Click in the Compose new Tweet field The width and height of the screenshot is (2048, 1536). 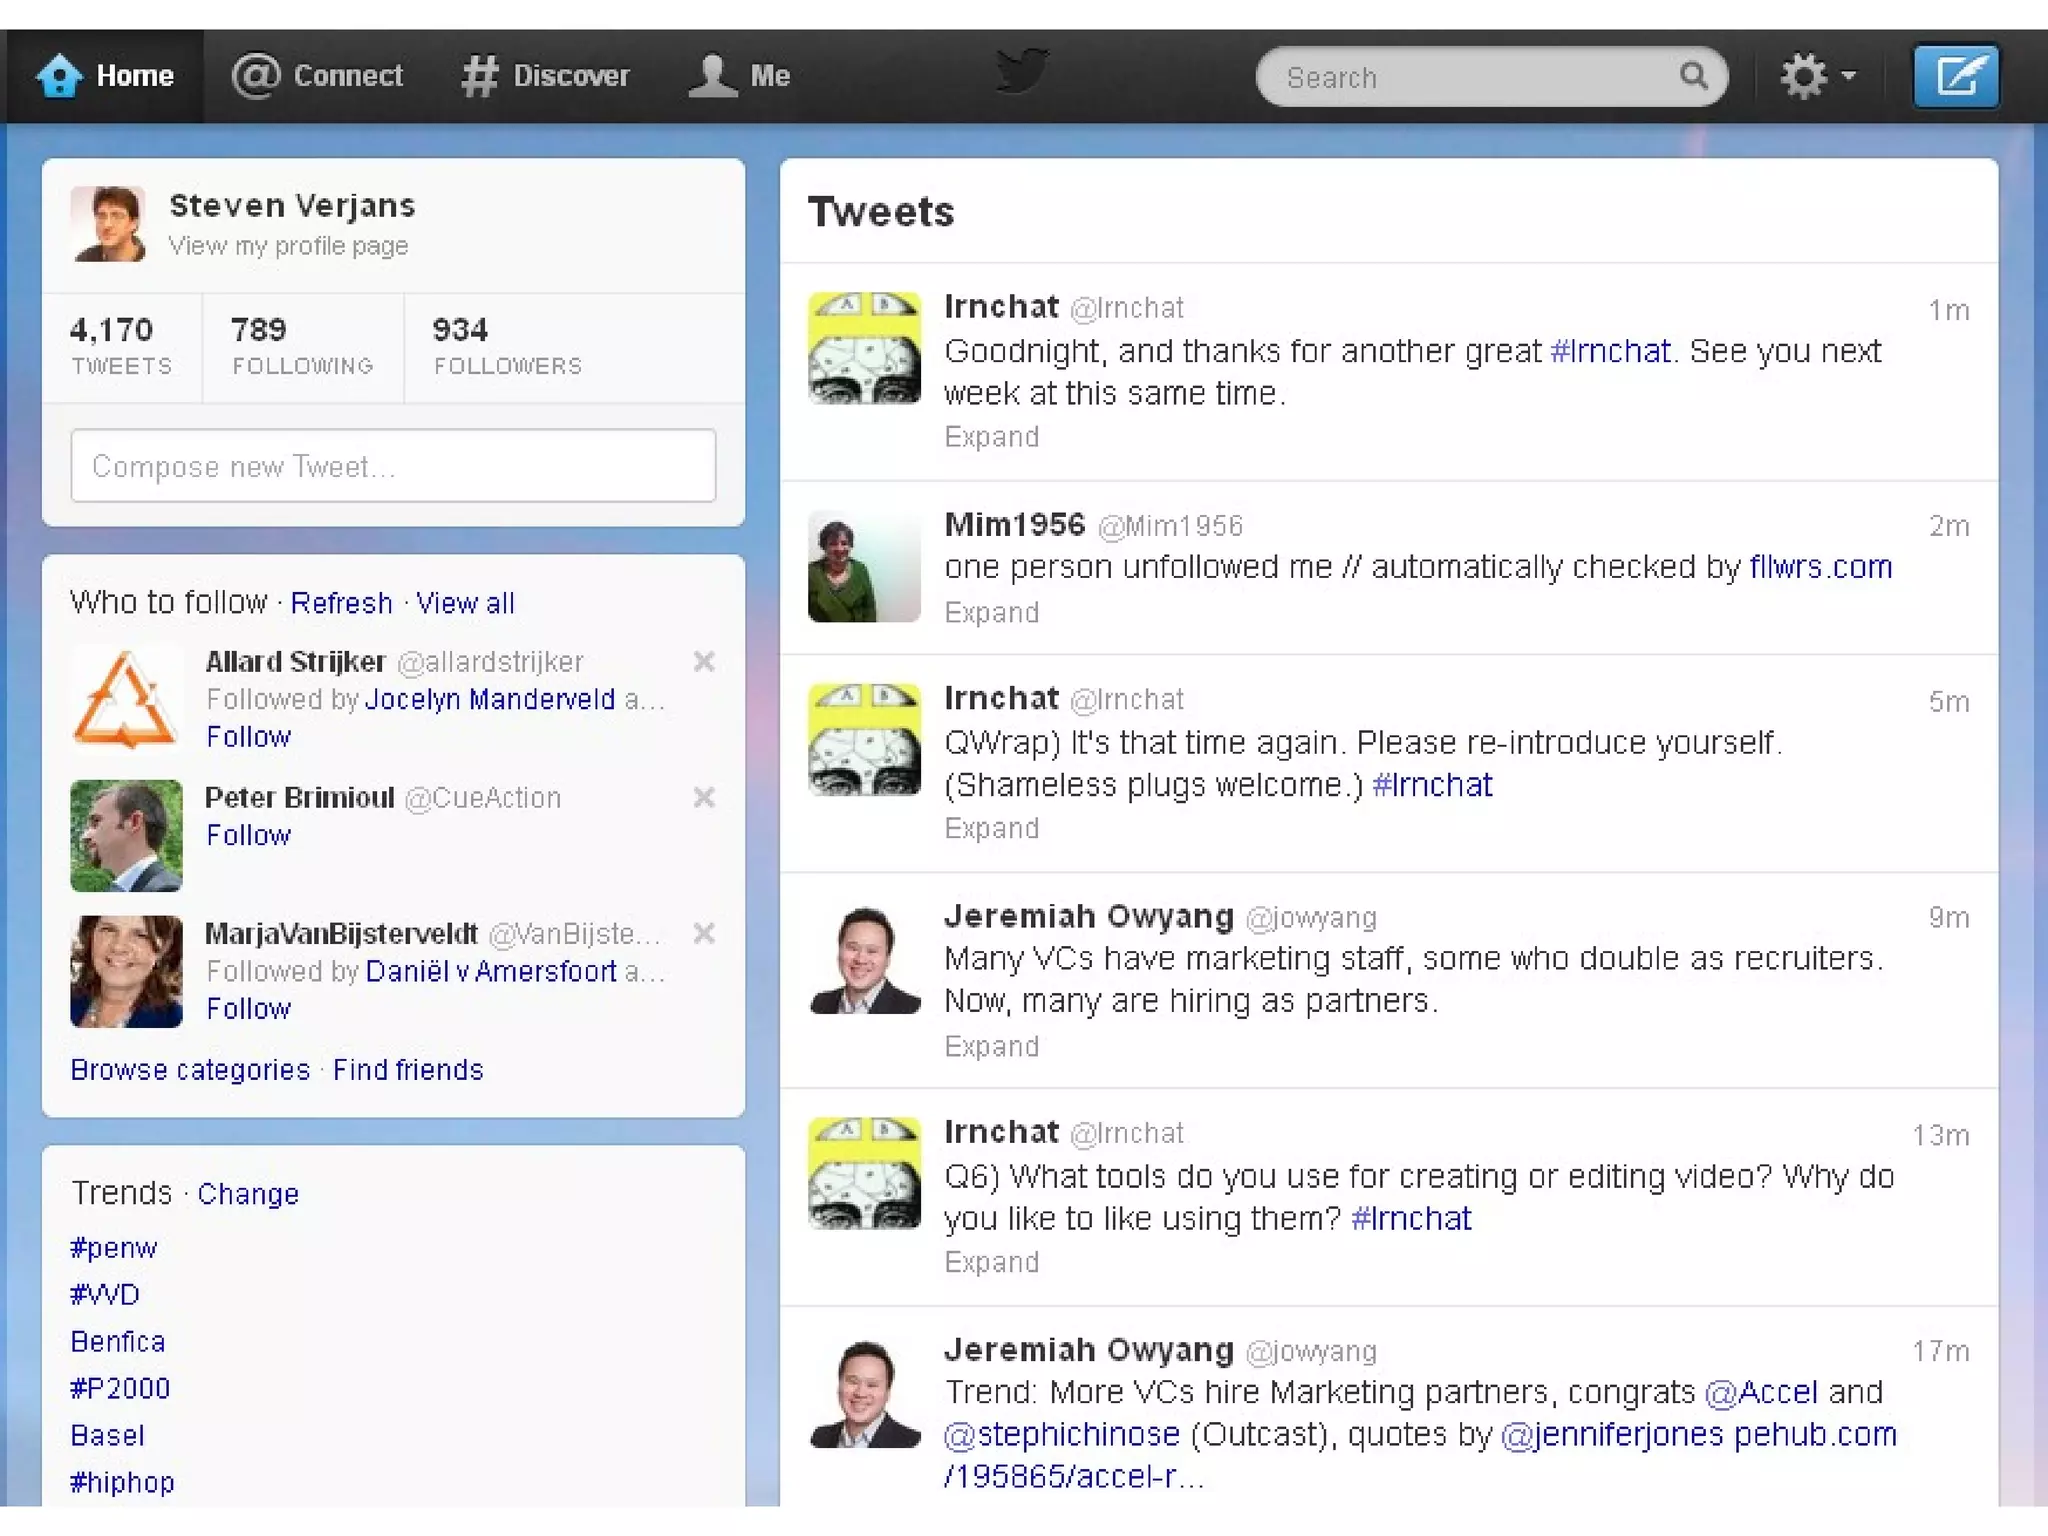tap(393, 466)
